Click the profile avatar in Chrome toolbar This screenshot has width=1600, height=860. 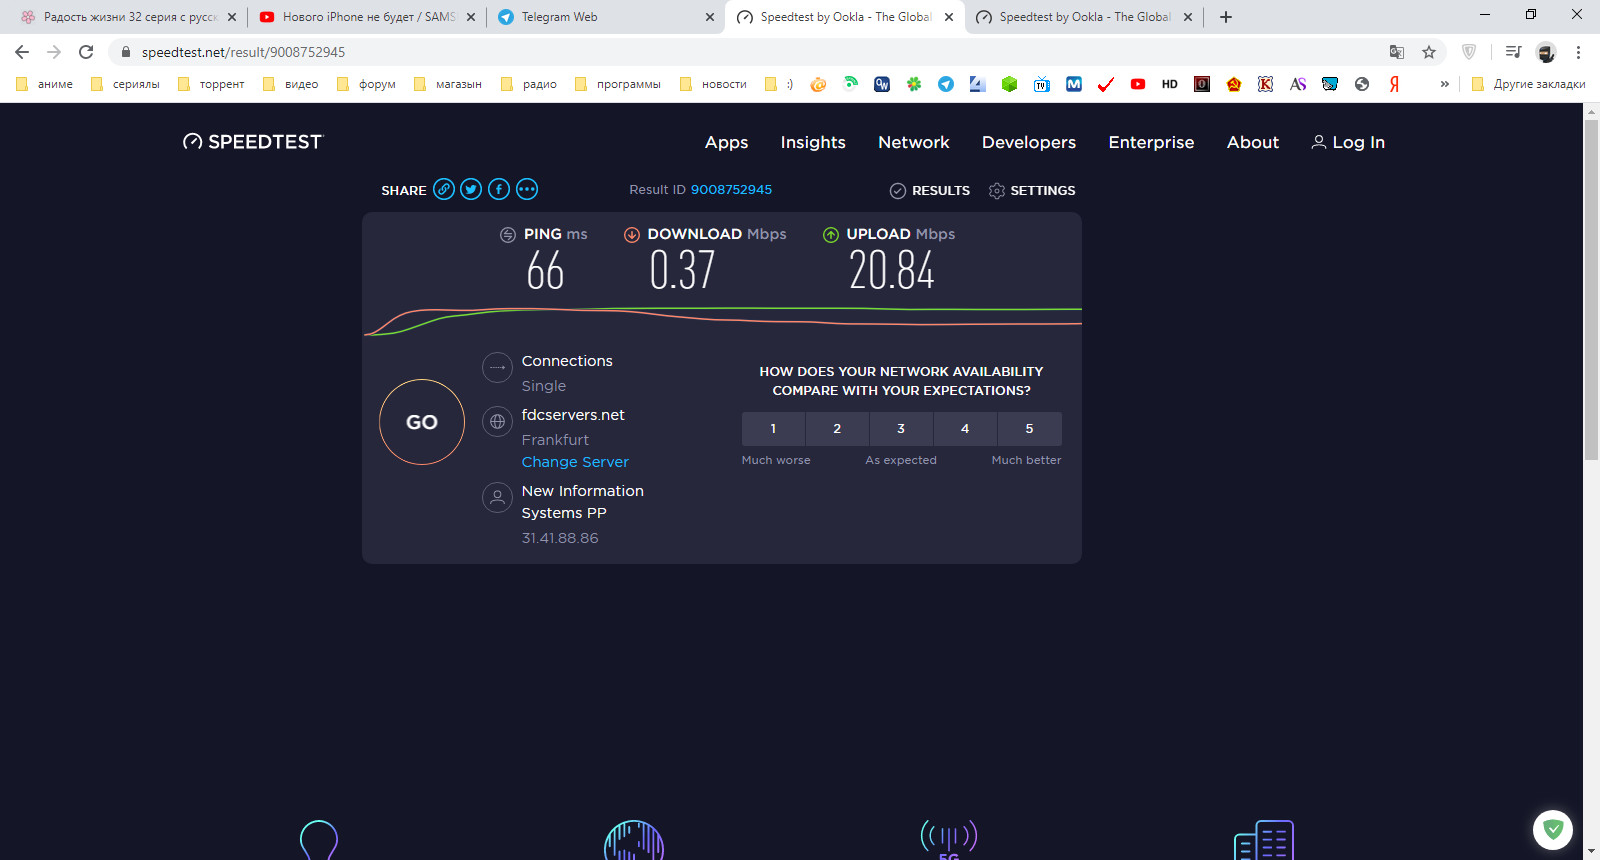[x=1546, y=52]
